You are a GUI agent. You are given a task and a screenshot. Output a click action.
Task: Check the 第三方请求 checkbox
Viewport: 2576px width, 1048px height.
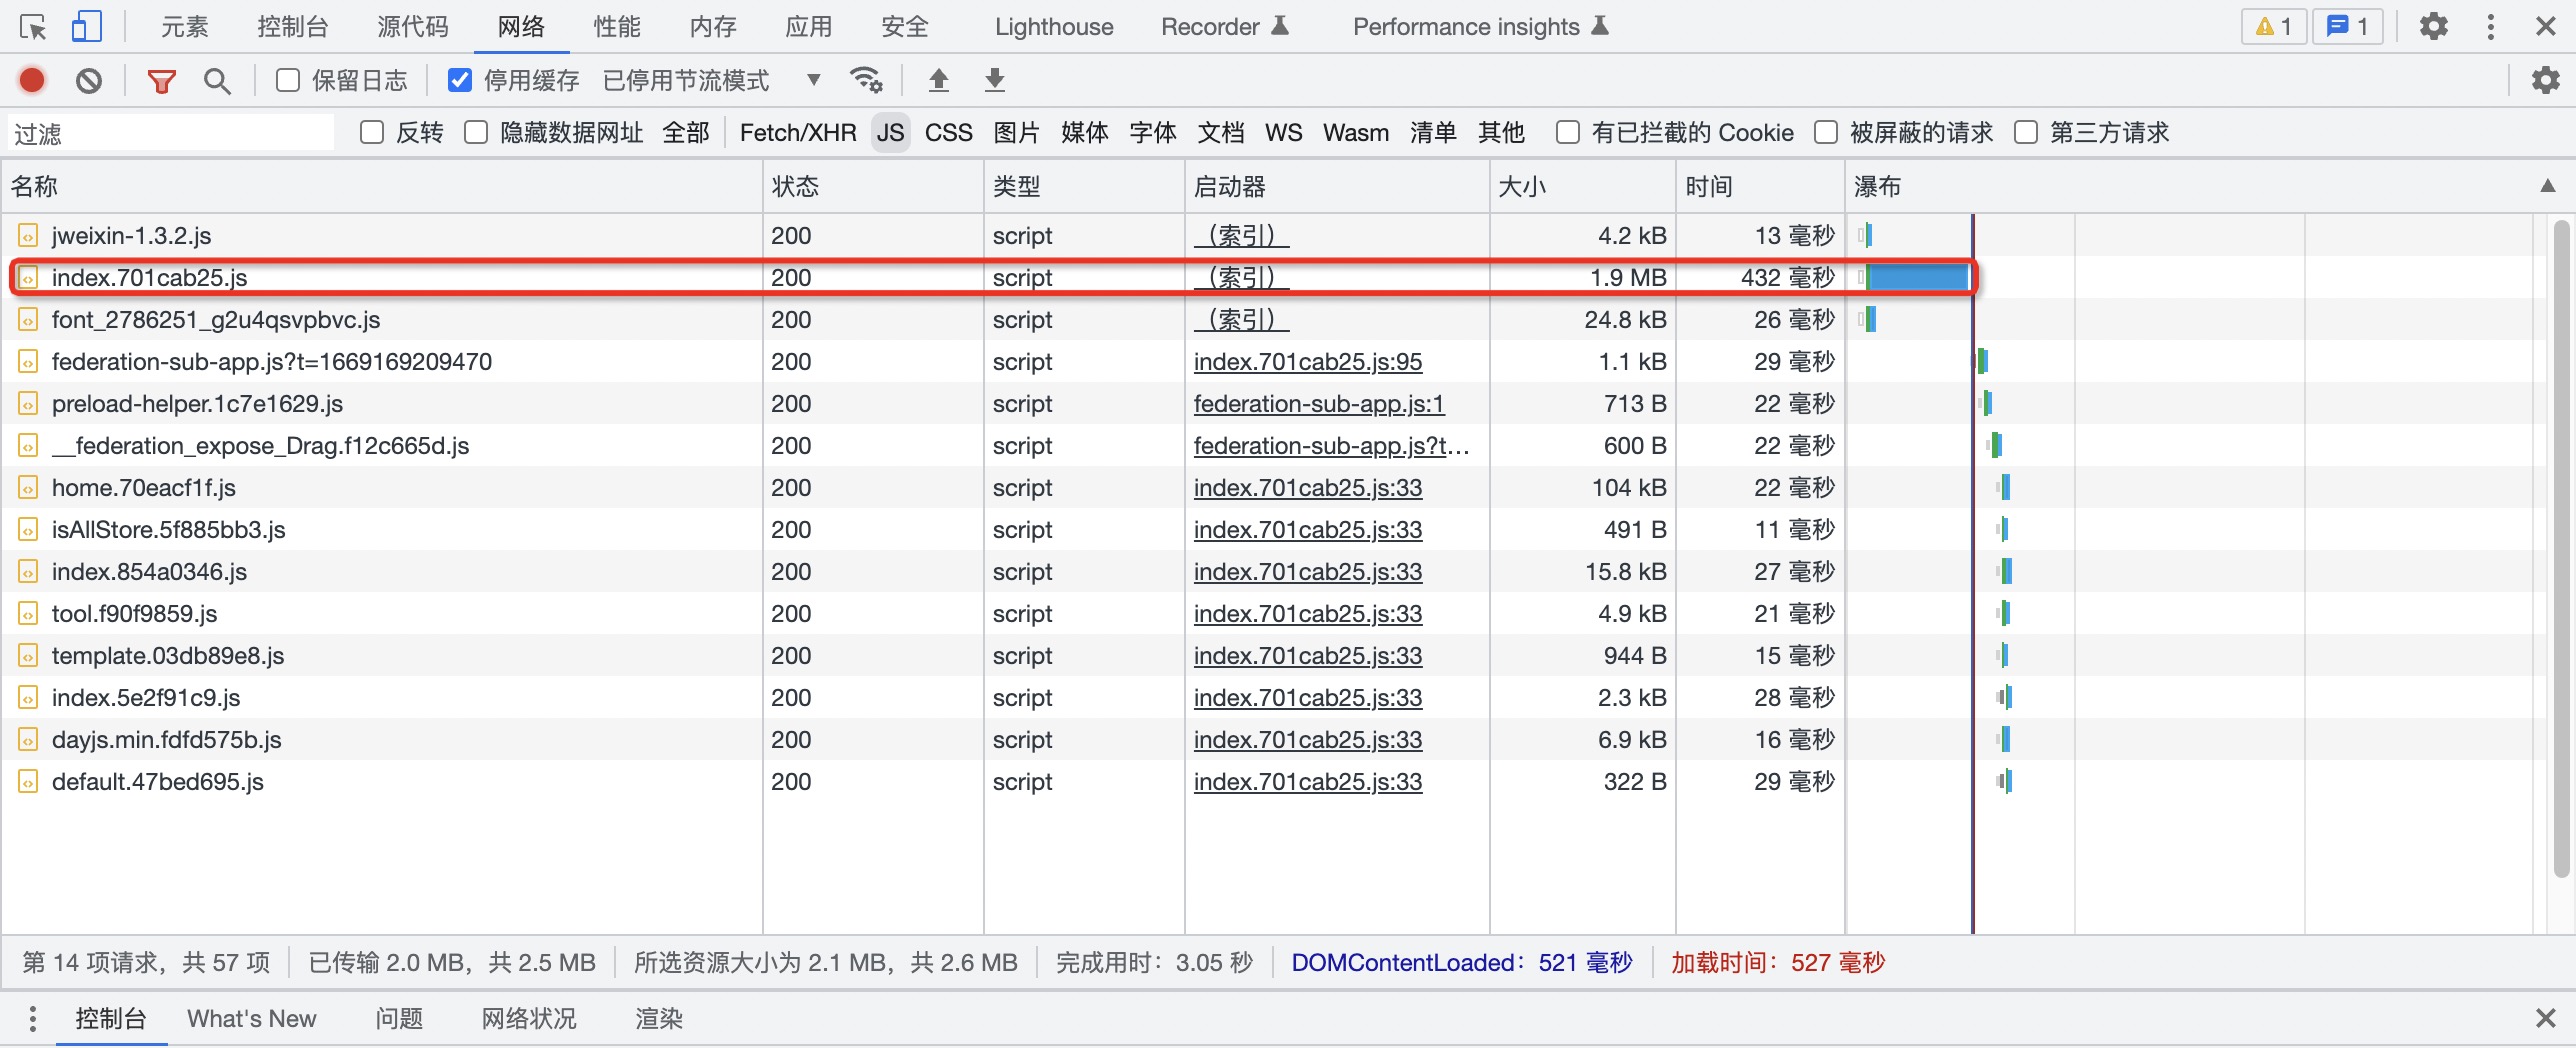pyautogui.click(x=2026, y=133)
